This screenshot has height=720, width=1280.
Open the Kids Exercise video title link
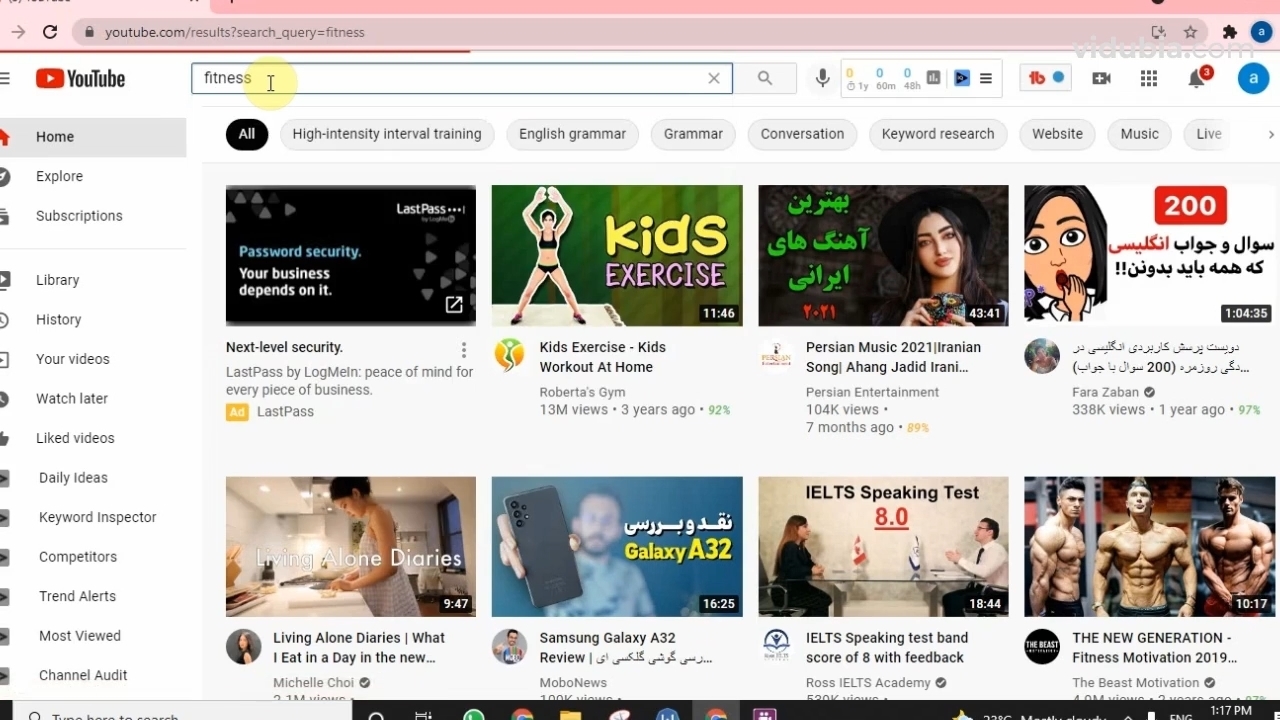pyautogui.click(x=602, y=357)
